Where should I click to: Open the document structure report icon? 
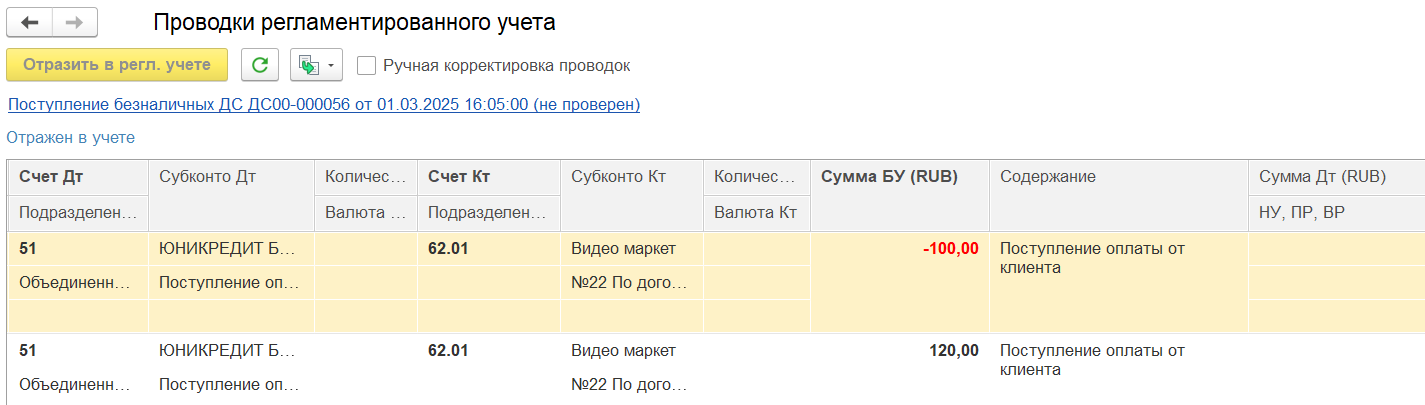click(309, 65)
